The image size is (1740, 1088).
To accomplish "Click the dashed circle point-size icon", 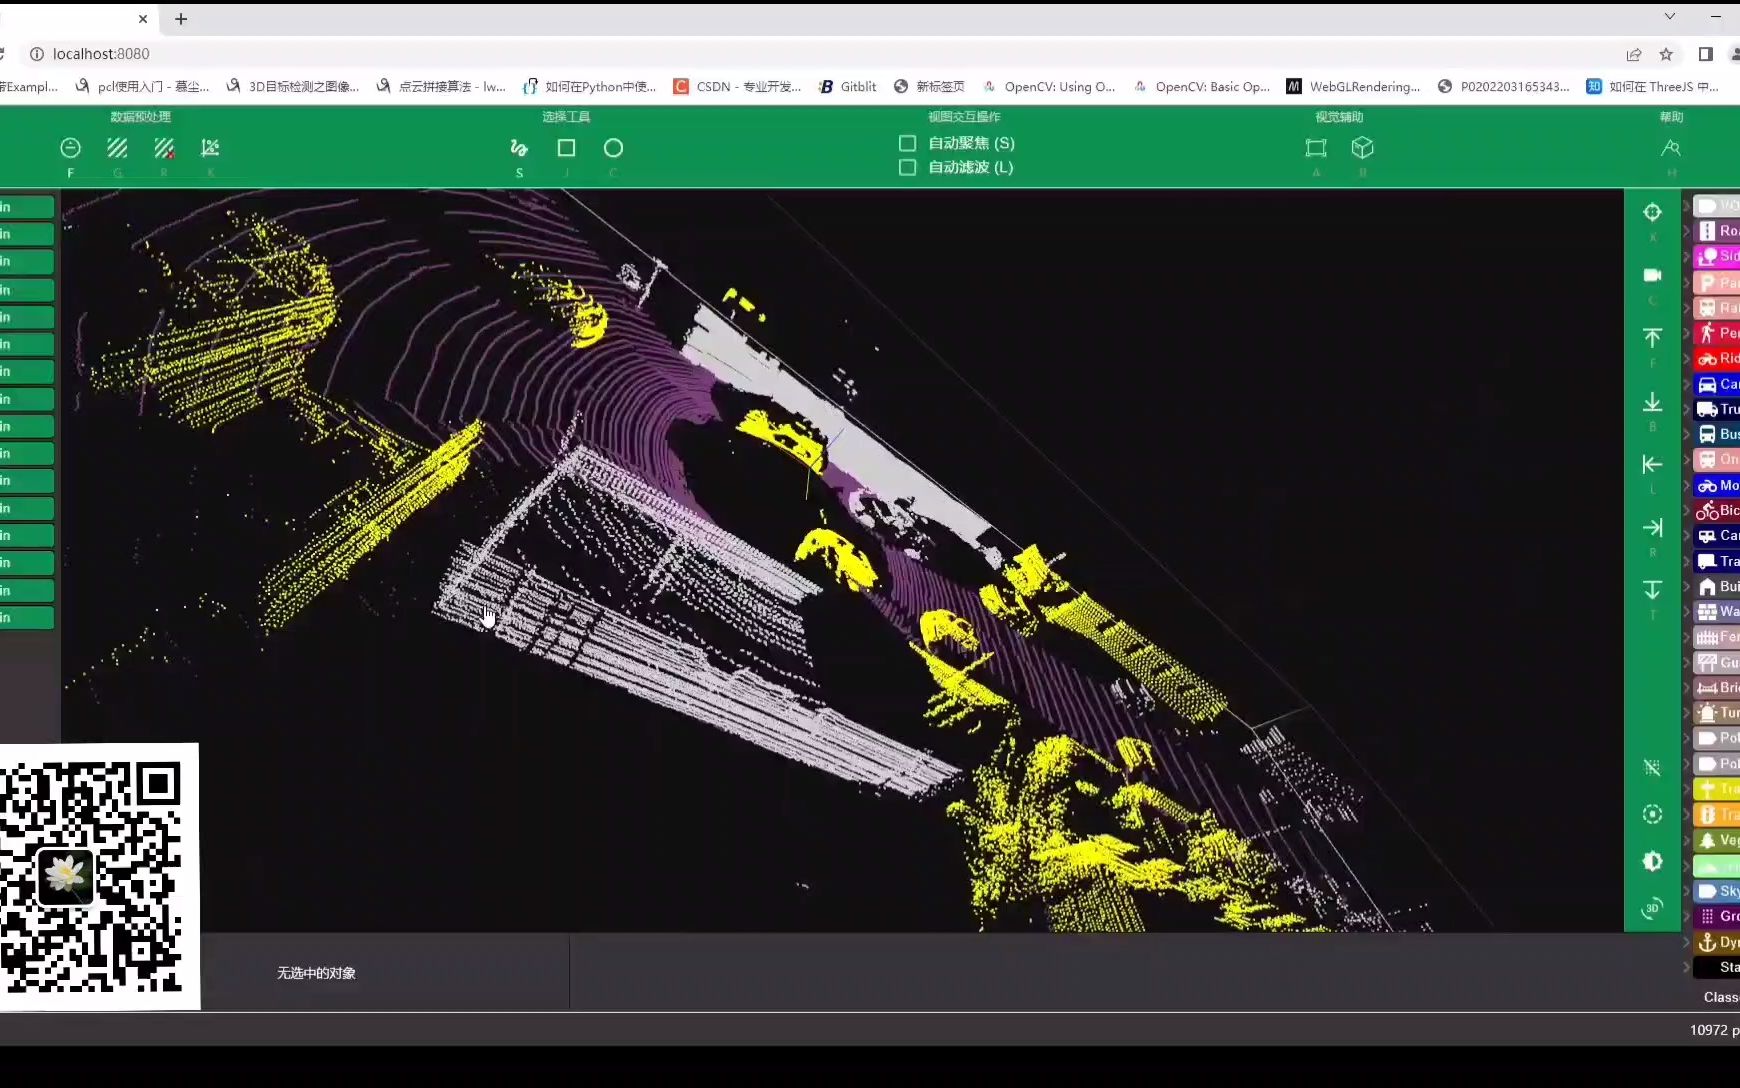I will (1652, 814).
